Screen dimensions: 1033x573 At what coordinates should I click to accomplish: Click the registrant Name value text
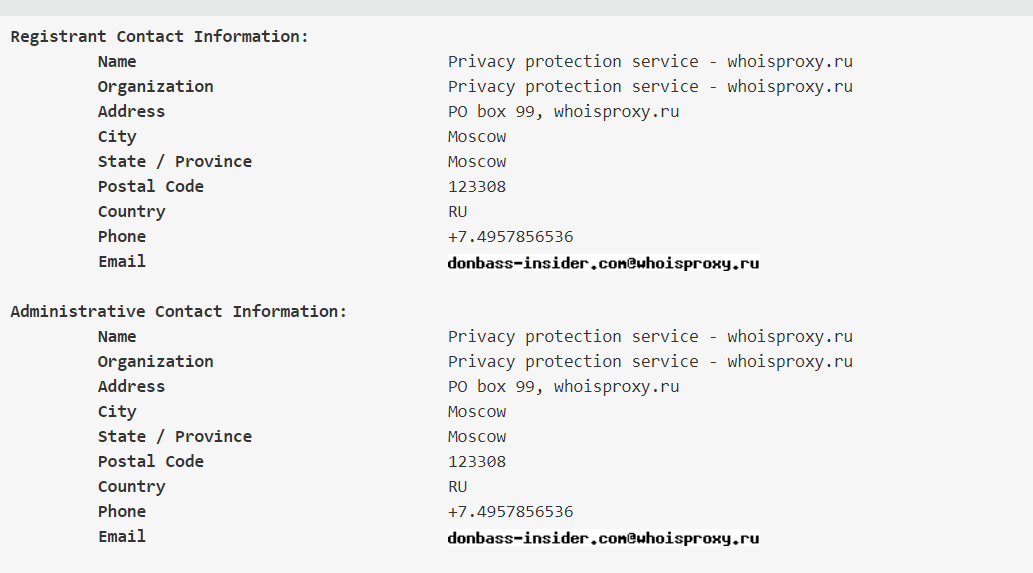point(650,62)
